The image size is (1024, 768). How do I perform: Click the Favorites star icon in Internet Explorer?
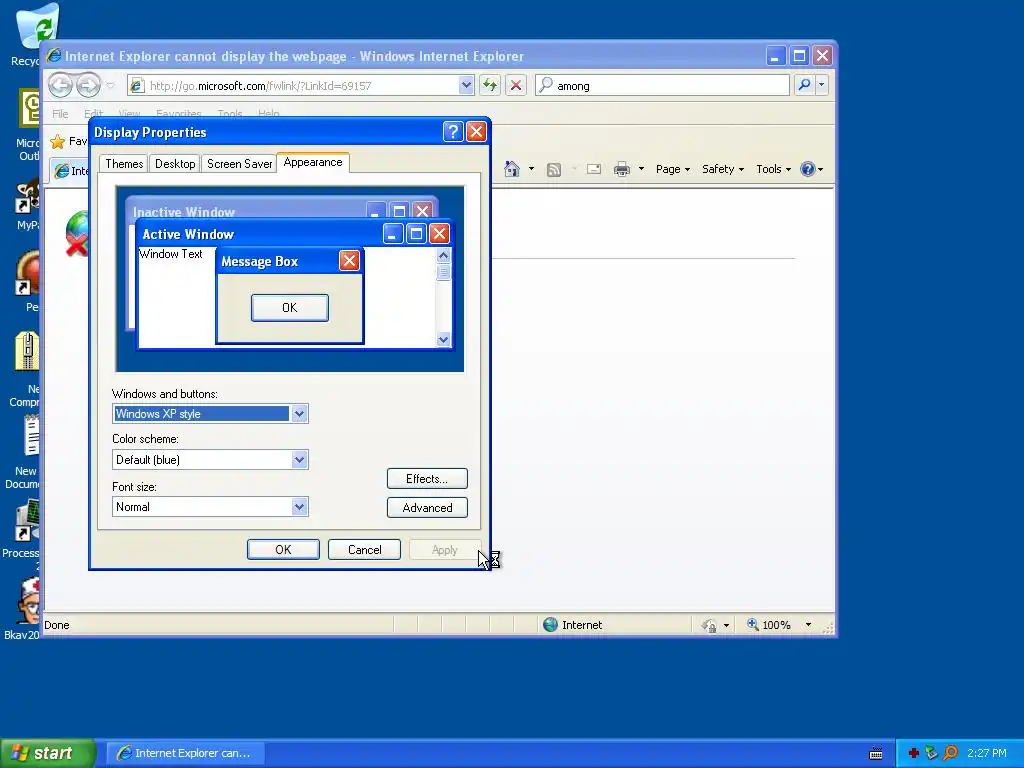click(57, 141)
